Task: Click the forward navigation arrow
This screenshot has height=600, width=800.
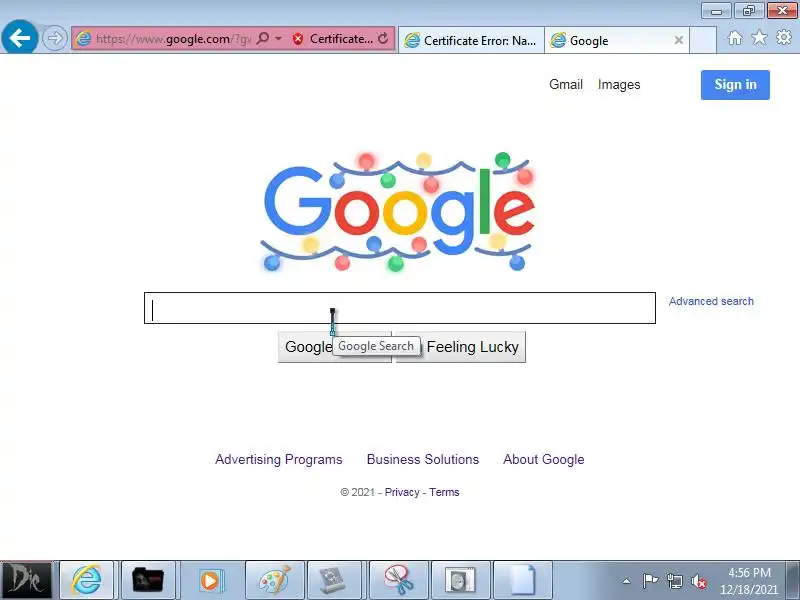Action: click(54, 38)
